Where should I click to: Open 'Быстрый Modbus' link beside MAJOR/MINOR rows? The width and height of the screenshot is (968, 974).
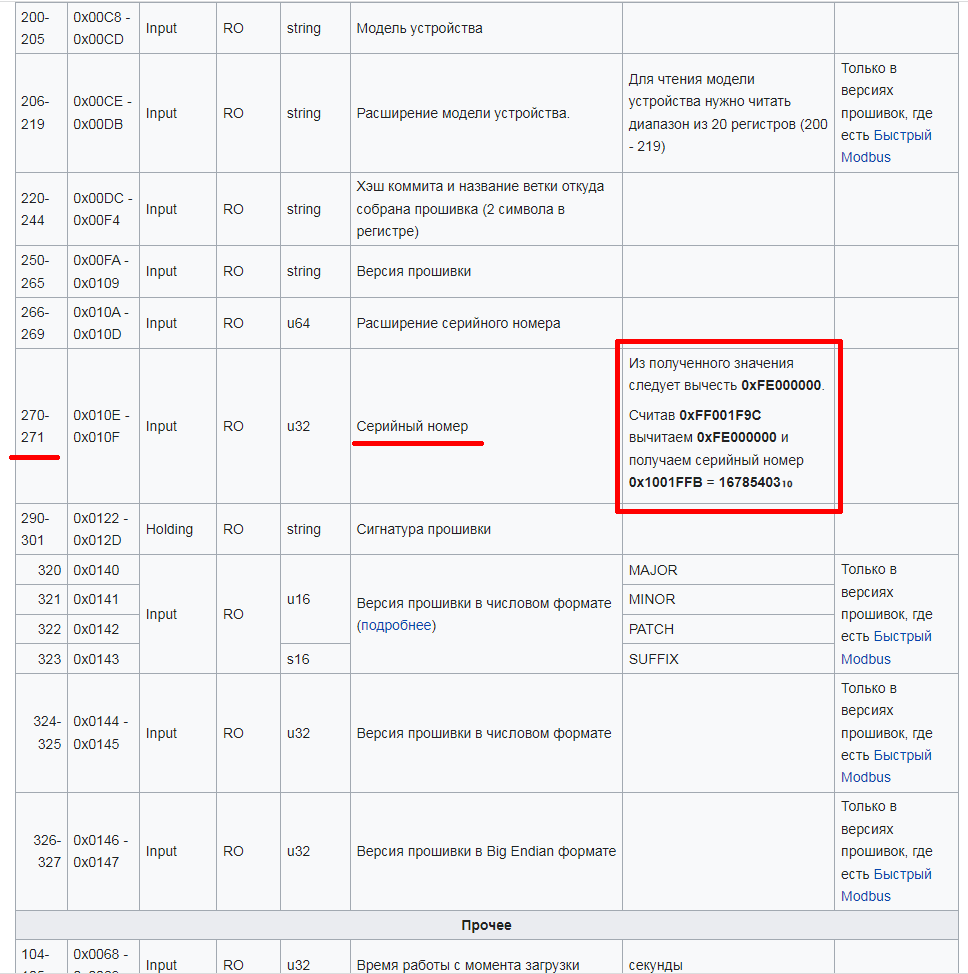click(x=886, y=647)
